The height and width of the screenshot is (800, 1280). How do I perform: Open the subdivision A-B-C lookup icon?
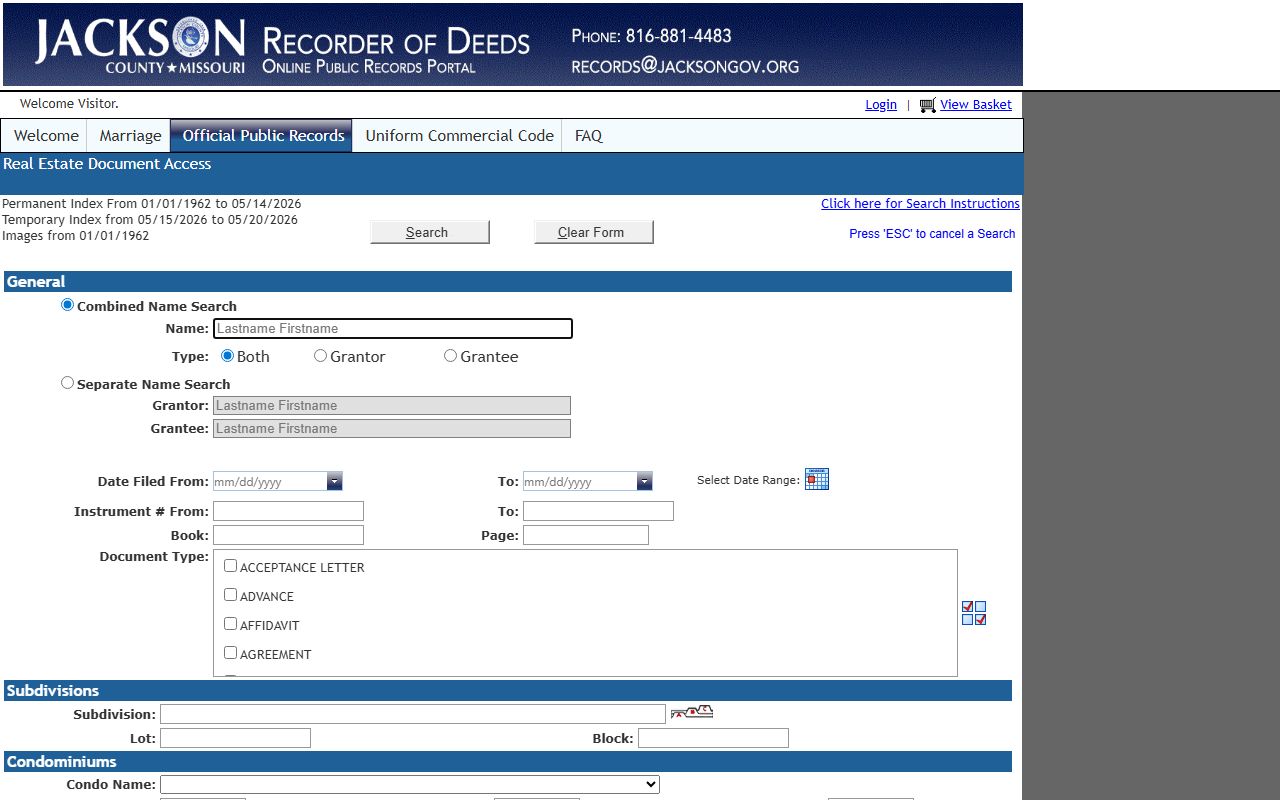point(692,712)
